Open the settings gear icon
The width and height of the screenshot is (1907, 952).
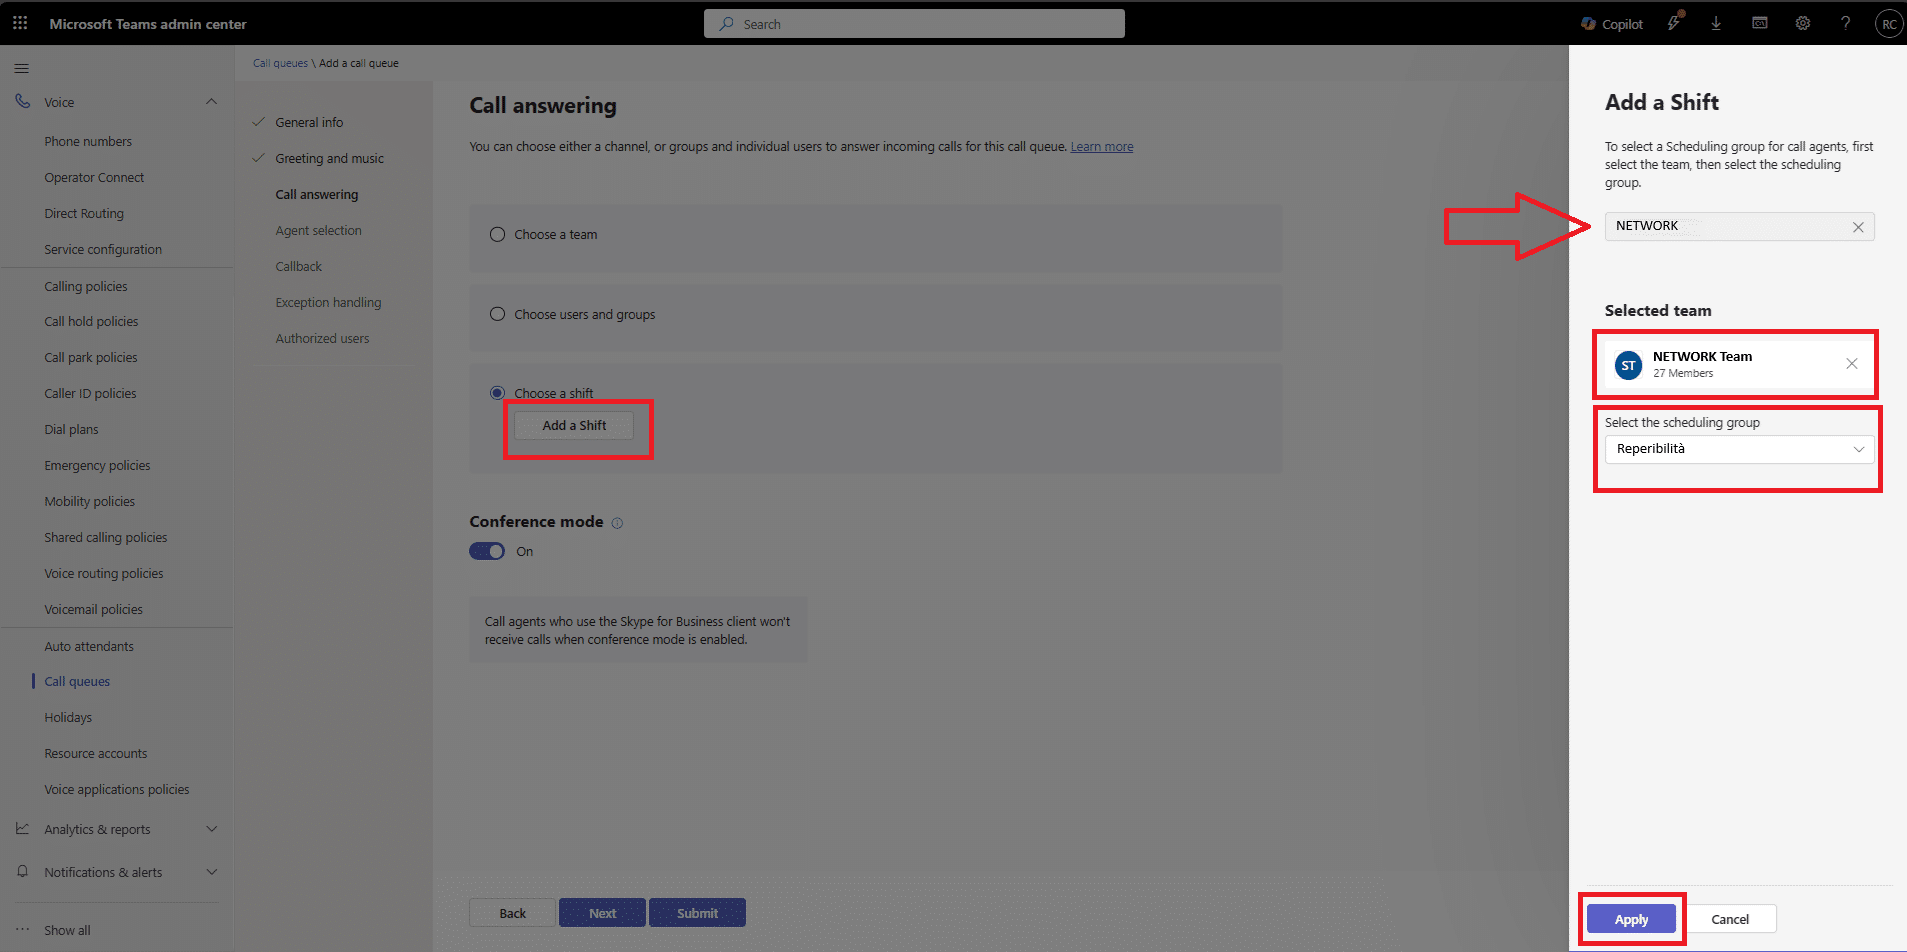click(1802, 24)
